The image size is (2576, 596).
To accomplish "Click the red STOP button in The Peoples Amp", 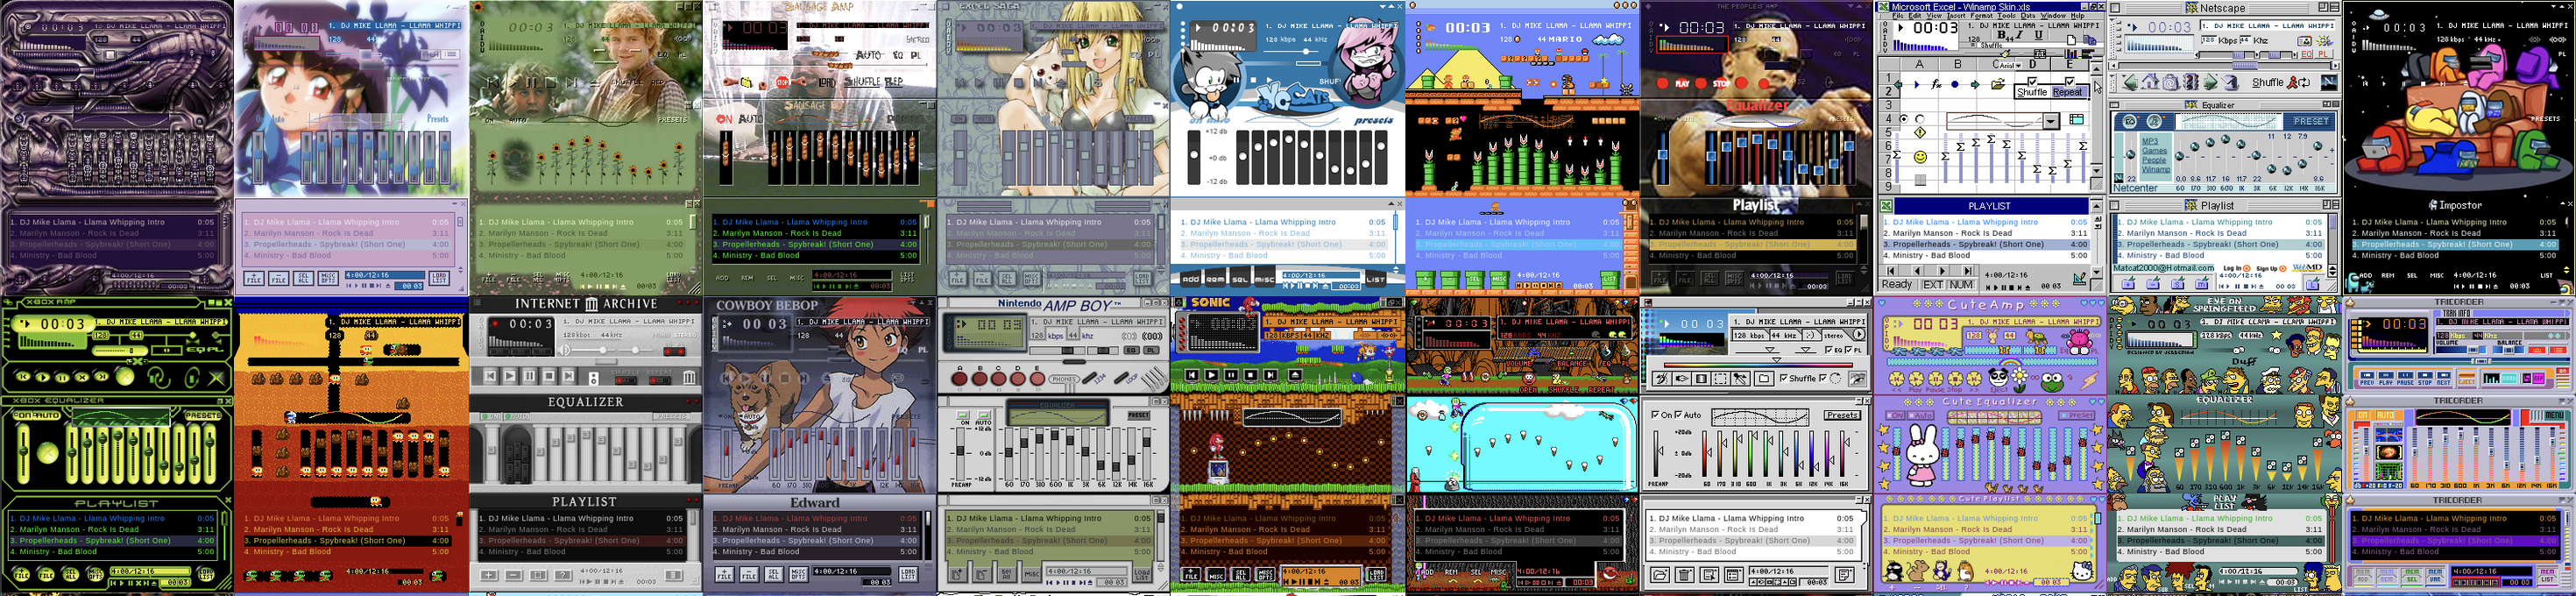I will click(x=1721, y=83).
